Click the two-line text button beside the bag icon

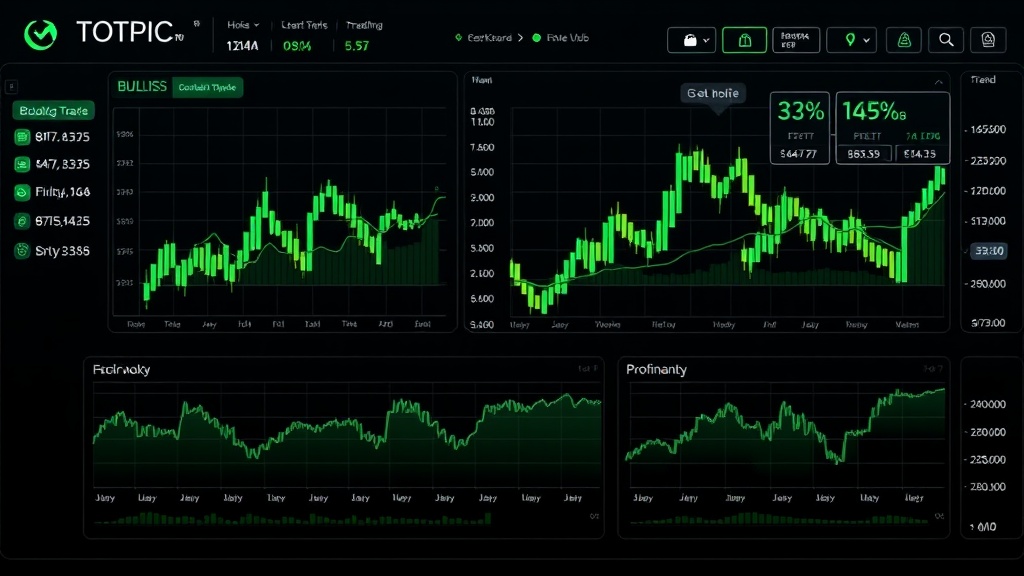pyautogui.click(x=796, y=40)
